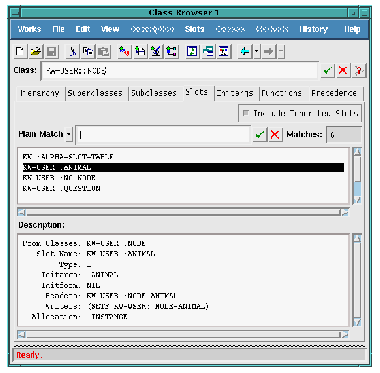This screenshot has width=380, height=373.
Task: Select the highlighted KW-USER::ANIMAL slot row
Action: click(x=183, y=167)
